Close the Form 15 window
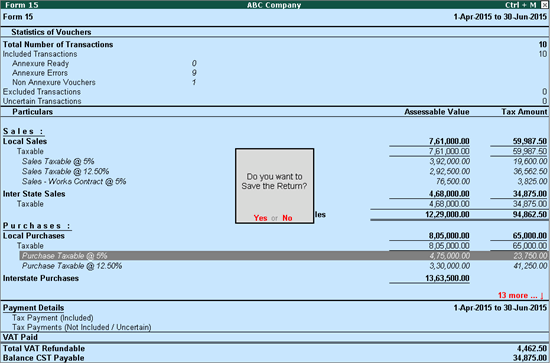The height and width of the screenshot is (363, 550). [544, 5]
